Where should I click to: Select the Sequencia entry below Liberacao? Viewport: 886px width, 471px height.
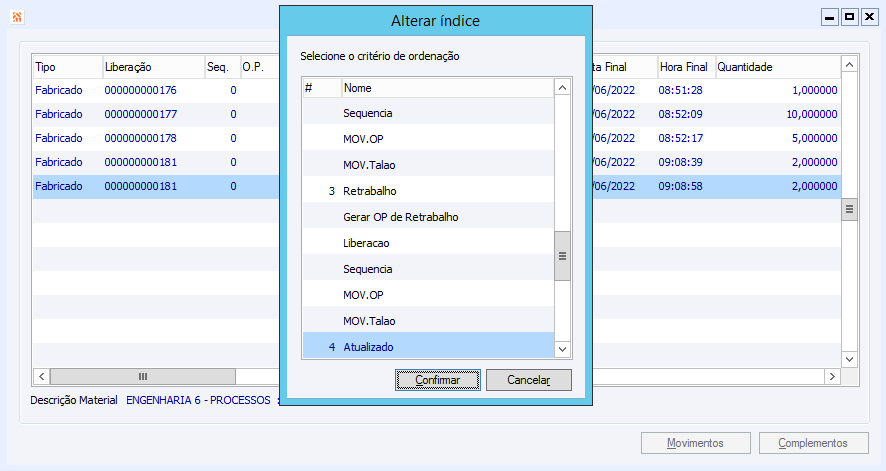(x=428, y=269)
